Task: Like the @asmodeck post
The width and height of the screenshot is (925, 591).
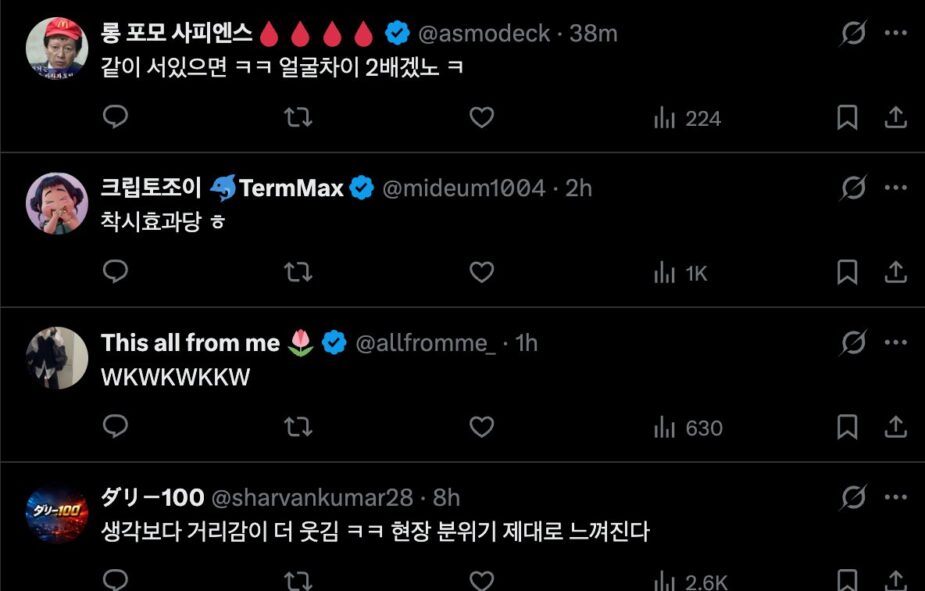Action: [482, 118]
